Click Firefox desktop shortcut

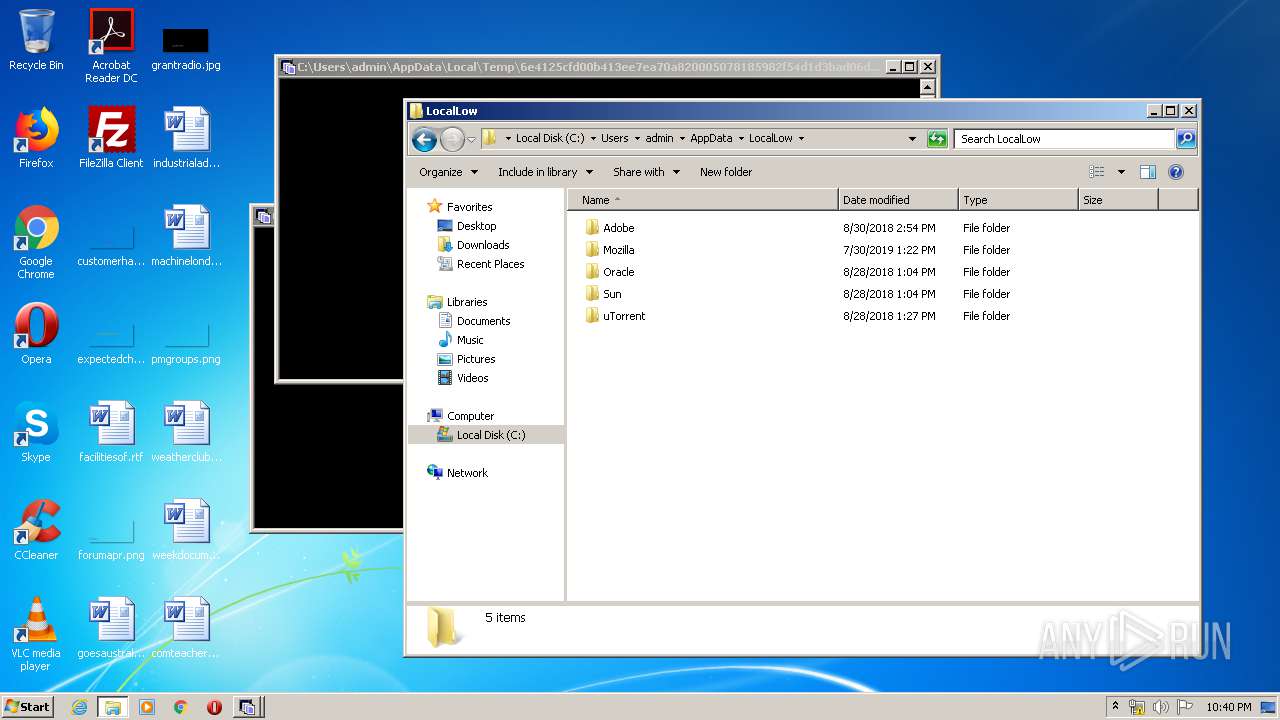click(x=36, y=138)
